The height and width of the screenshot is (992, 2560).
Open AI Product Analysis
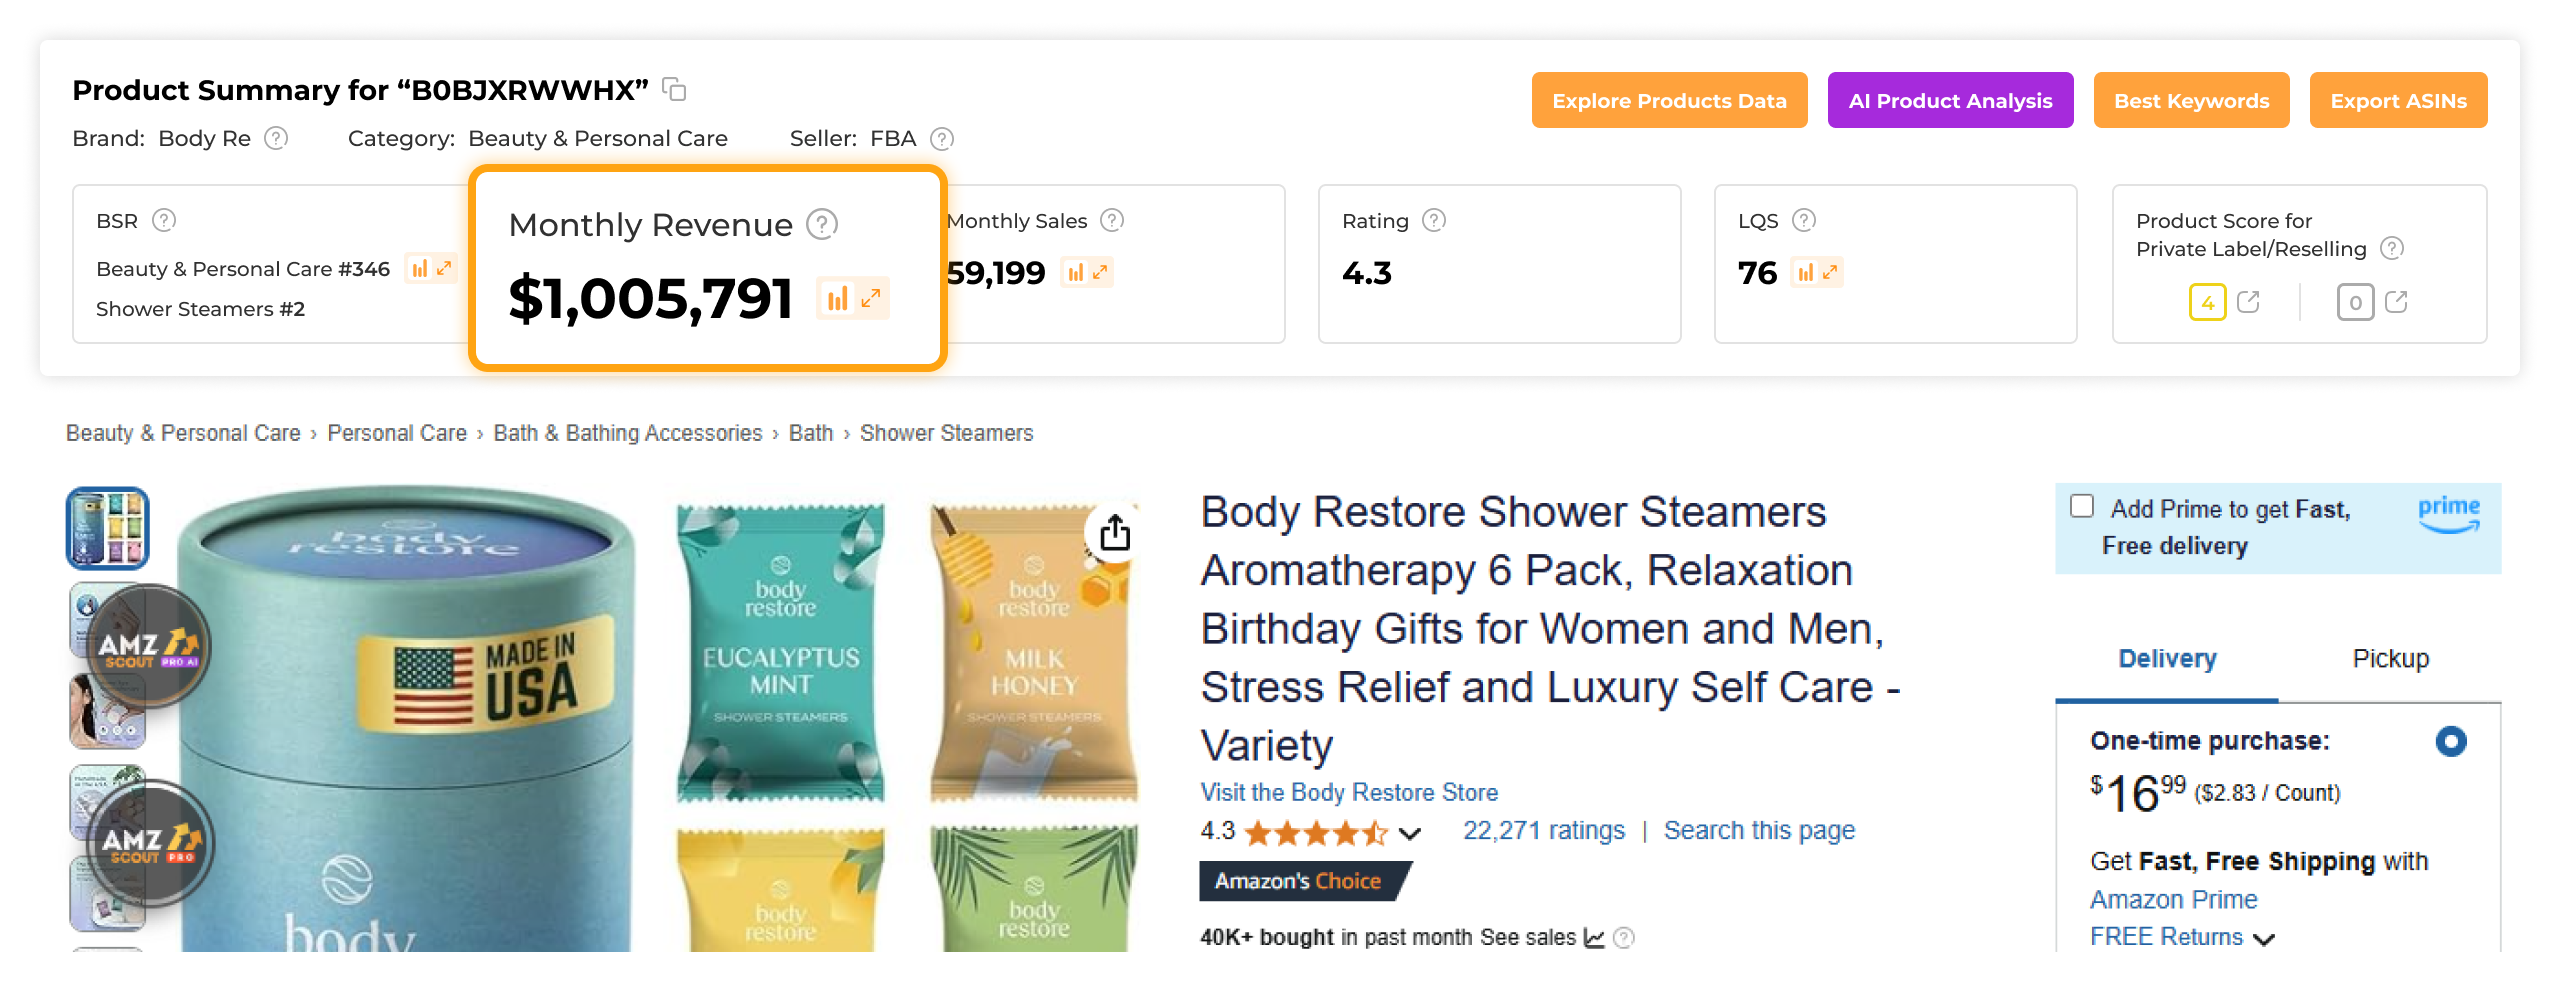click(1950, 100)
